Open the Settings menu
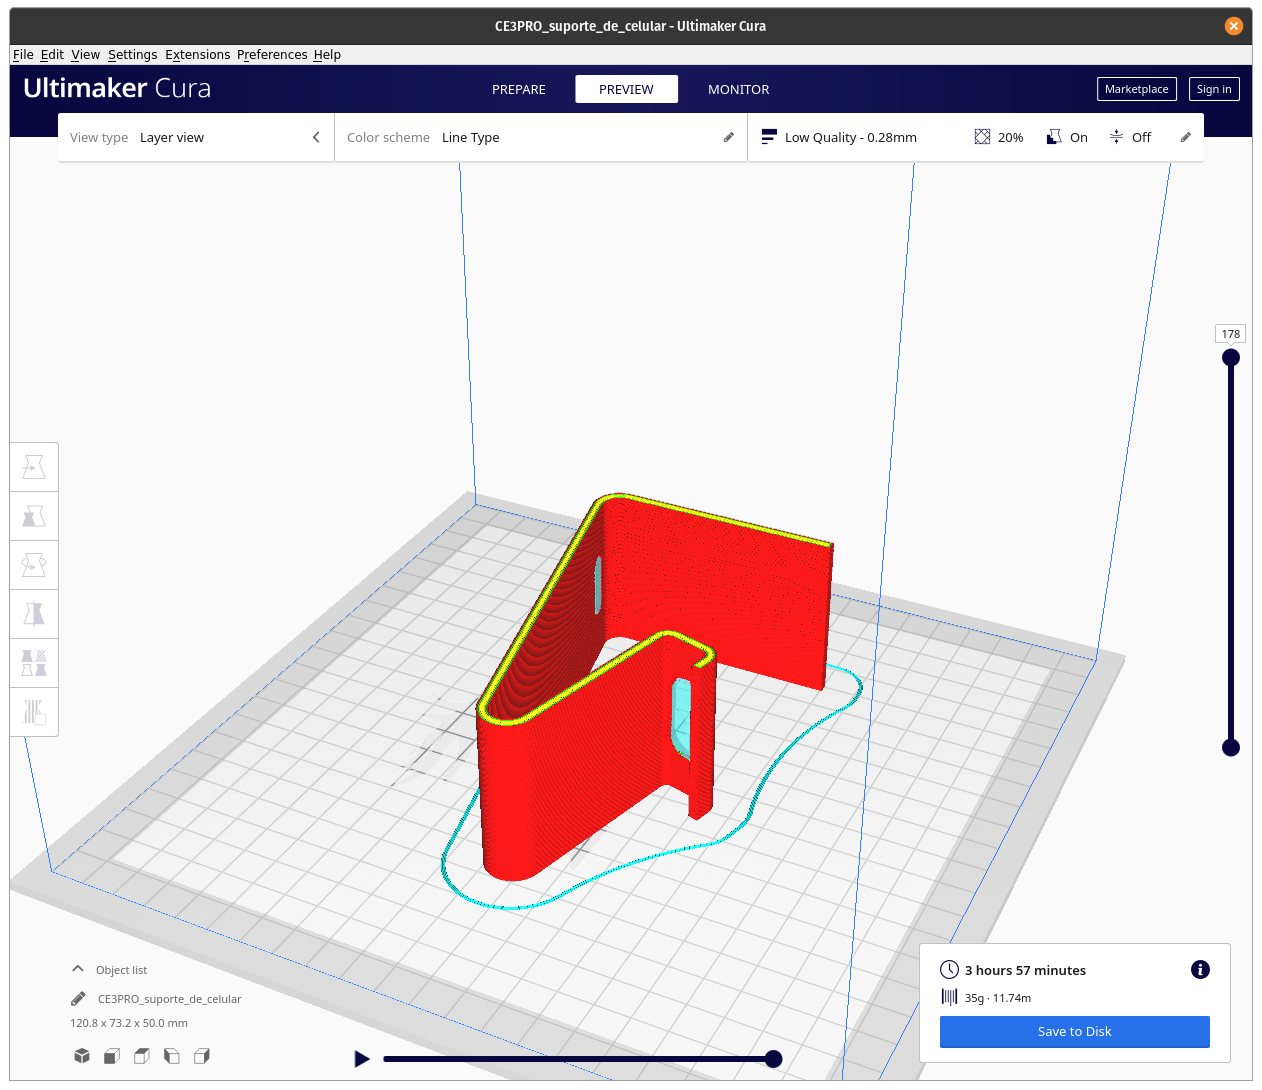The width and height of the screenshot is (1262, 1090). (x=132, y=54)
